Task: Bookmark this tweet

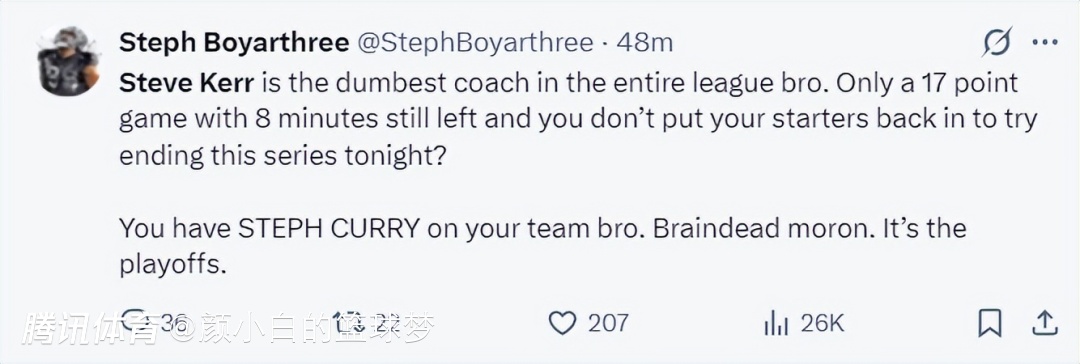Action: point(990,323)
